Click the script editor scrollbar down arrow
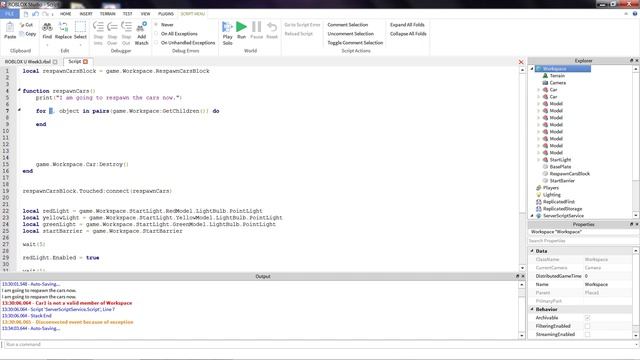Image resolution: width=640 pixels, height=360 pixels. pos(522,268)
